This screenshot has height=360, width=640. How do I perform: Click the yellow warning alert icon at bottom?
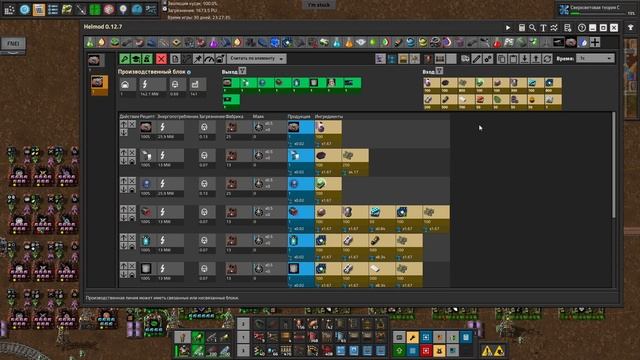[x=487, y=351]
